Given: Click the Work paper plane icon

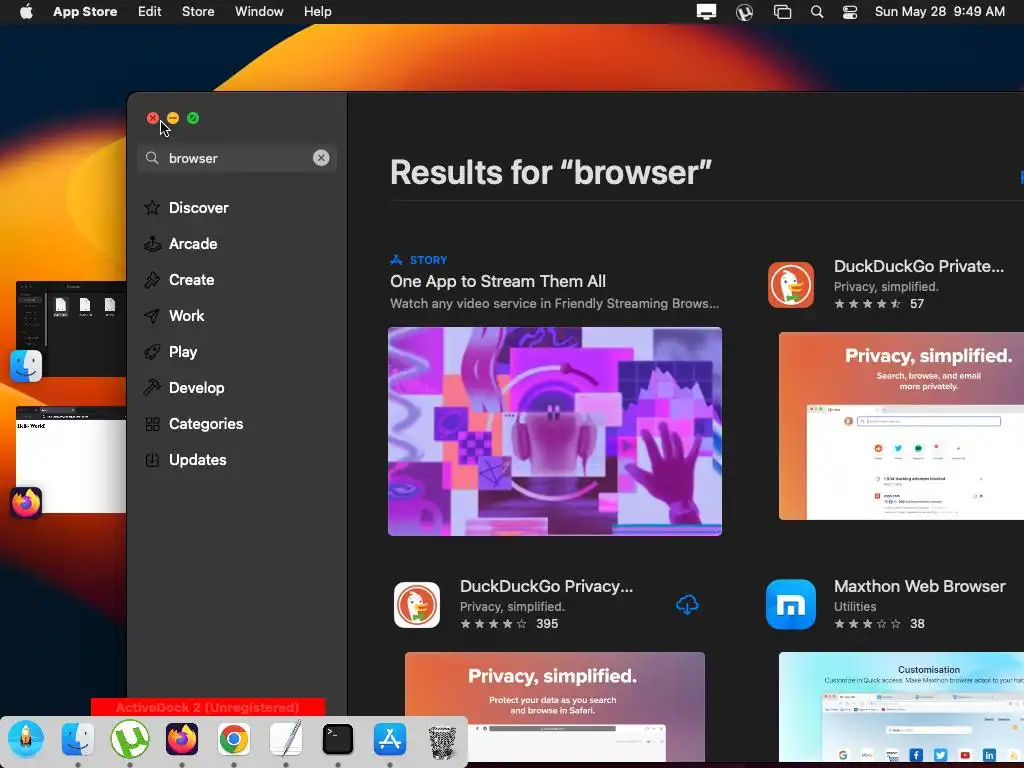Looking at the screenshot, I should click(x=152, y=315).
